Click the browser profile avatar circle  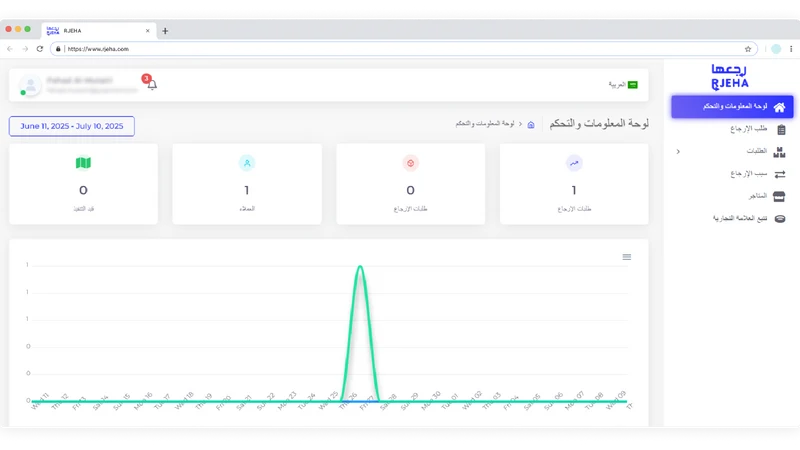776,49
